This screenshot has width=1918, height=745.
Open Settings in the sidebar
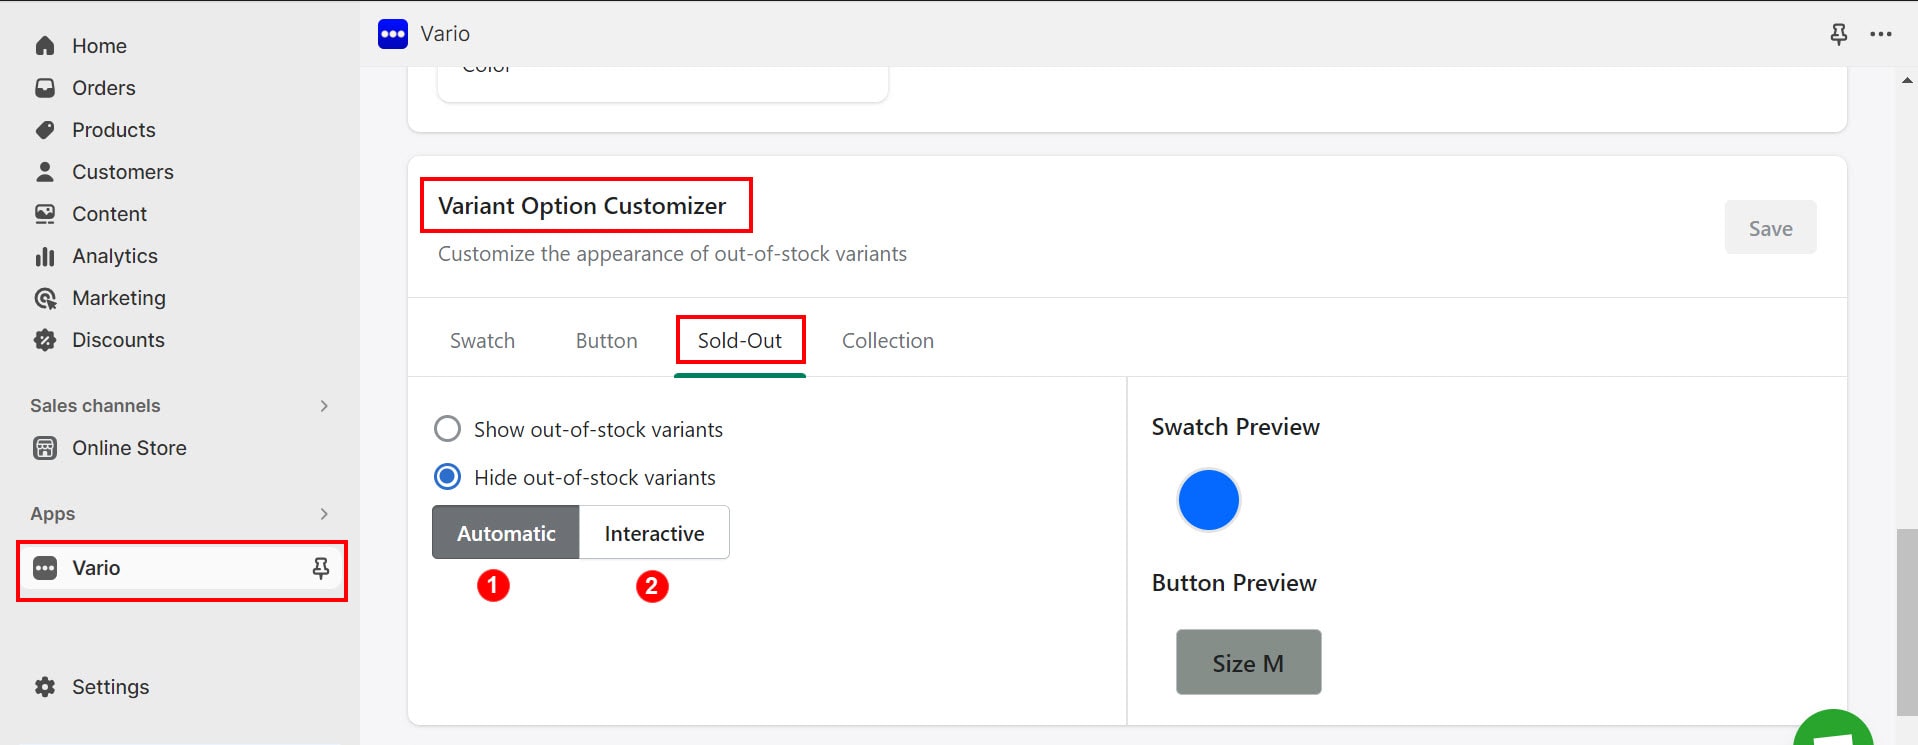[111, 687]
